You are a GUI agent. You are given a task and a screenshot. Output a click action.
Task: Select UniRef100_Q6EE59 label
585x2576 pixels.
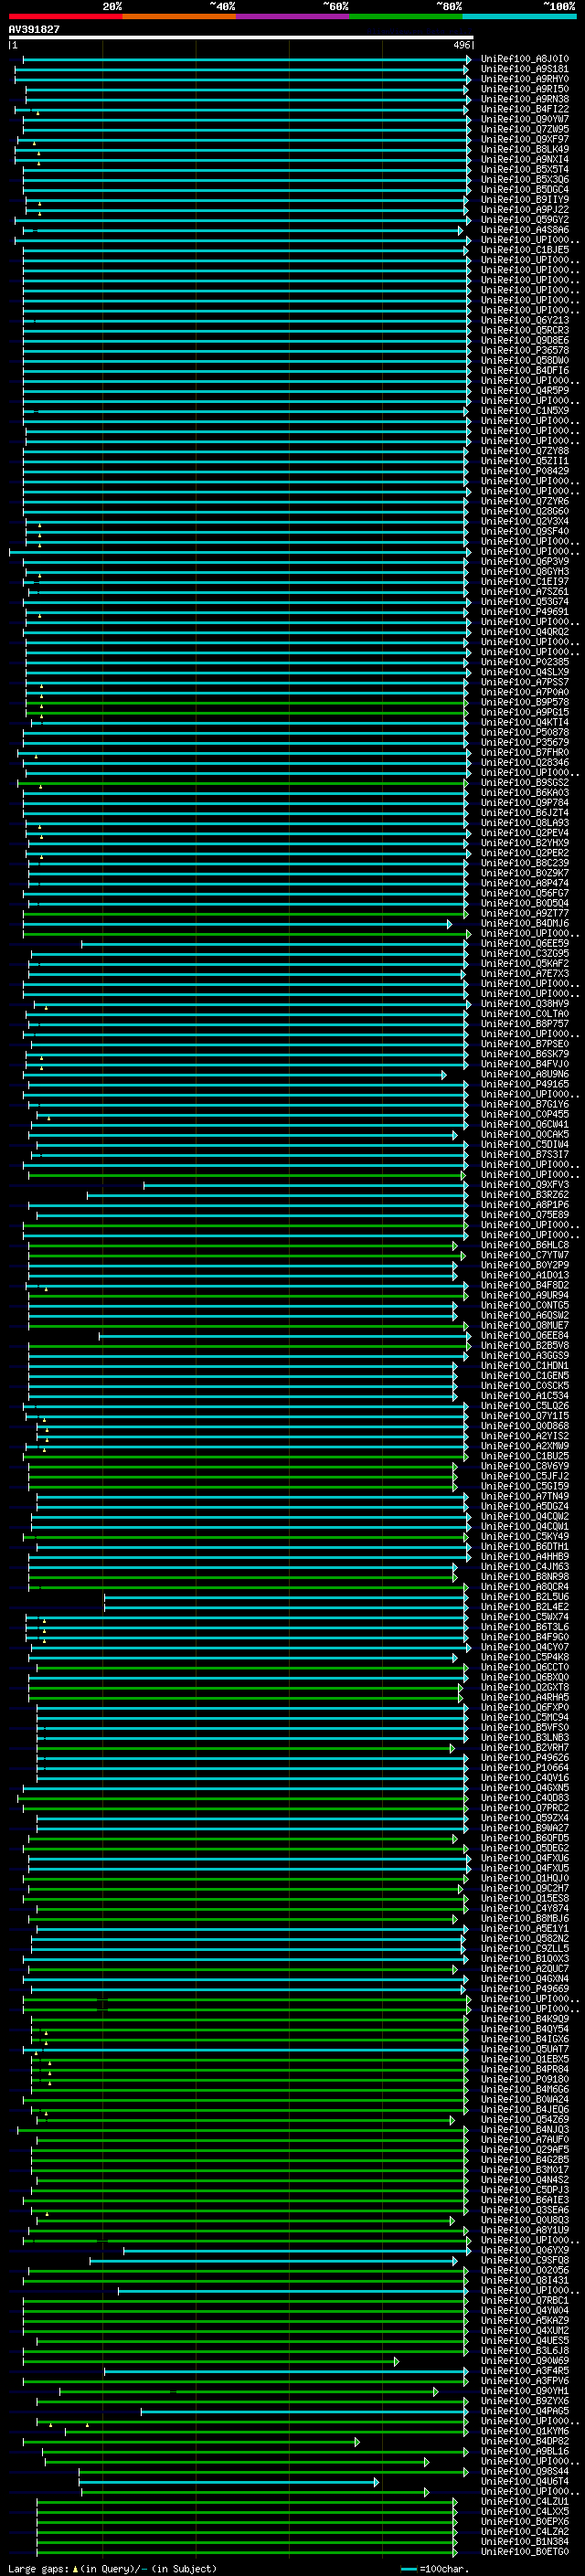(524, 944)
